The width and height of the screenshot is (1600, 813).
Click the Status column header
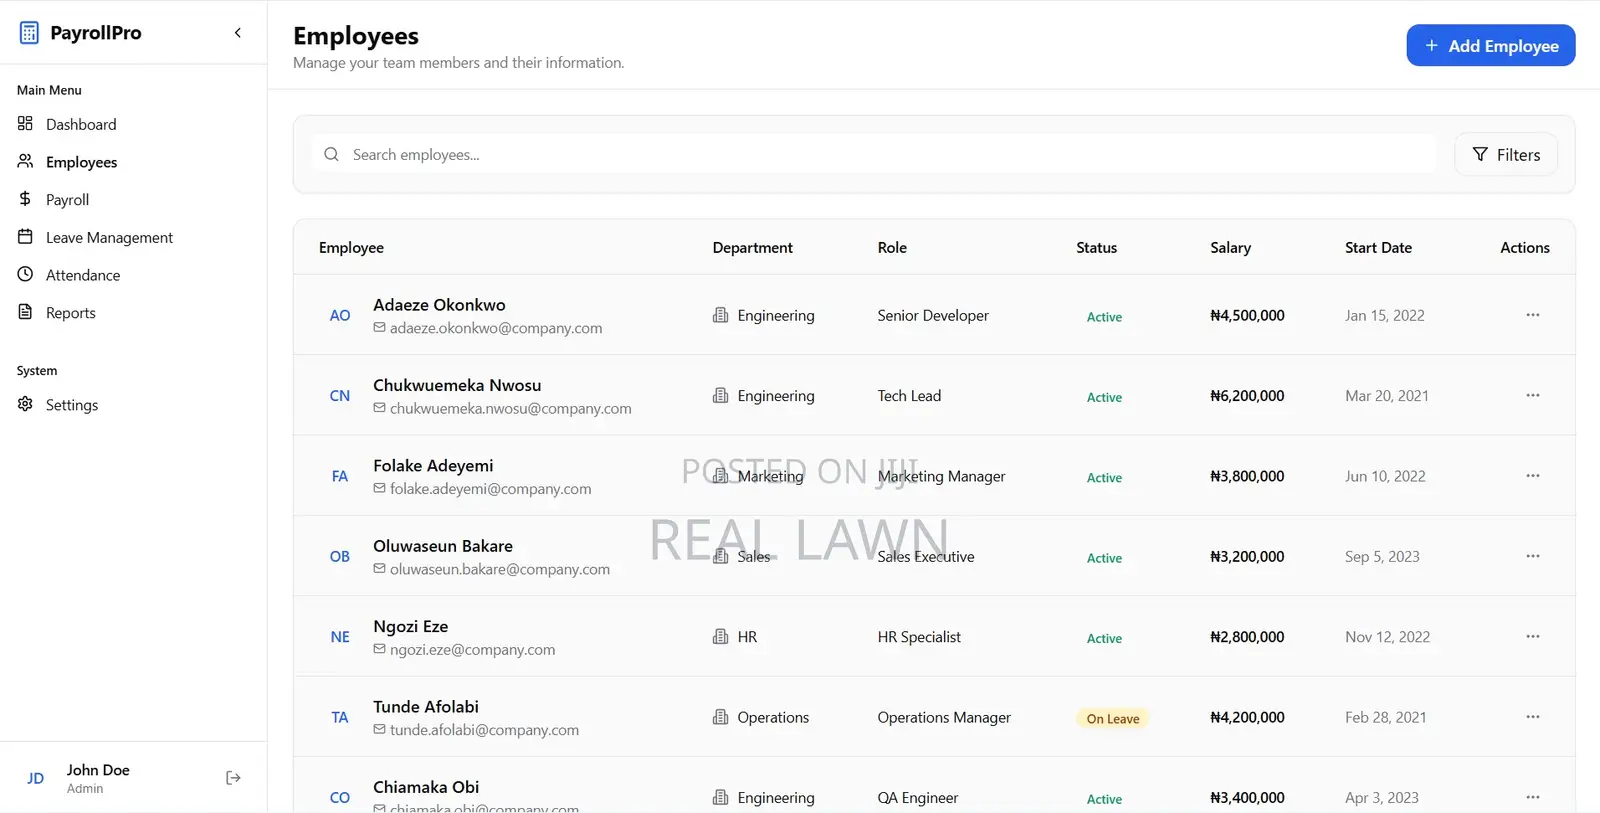[1096, 248]
